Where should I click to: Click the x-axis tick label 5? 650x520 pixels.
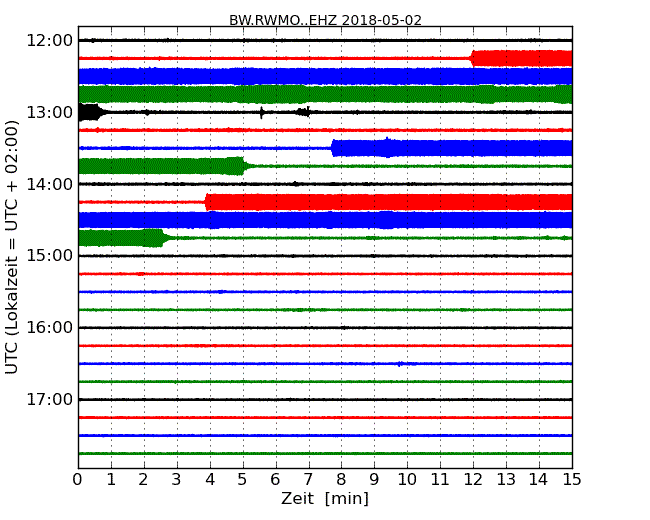coord(243,479)
